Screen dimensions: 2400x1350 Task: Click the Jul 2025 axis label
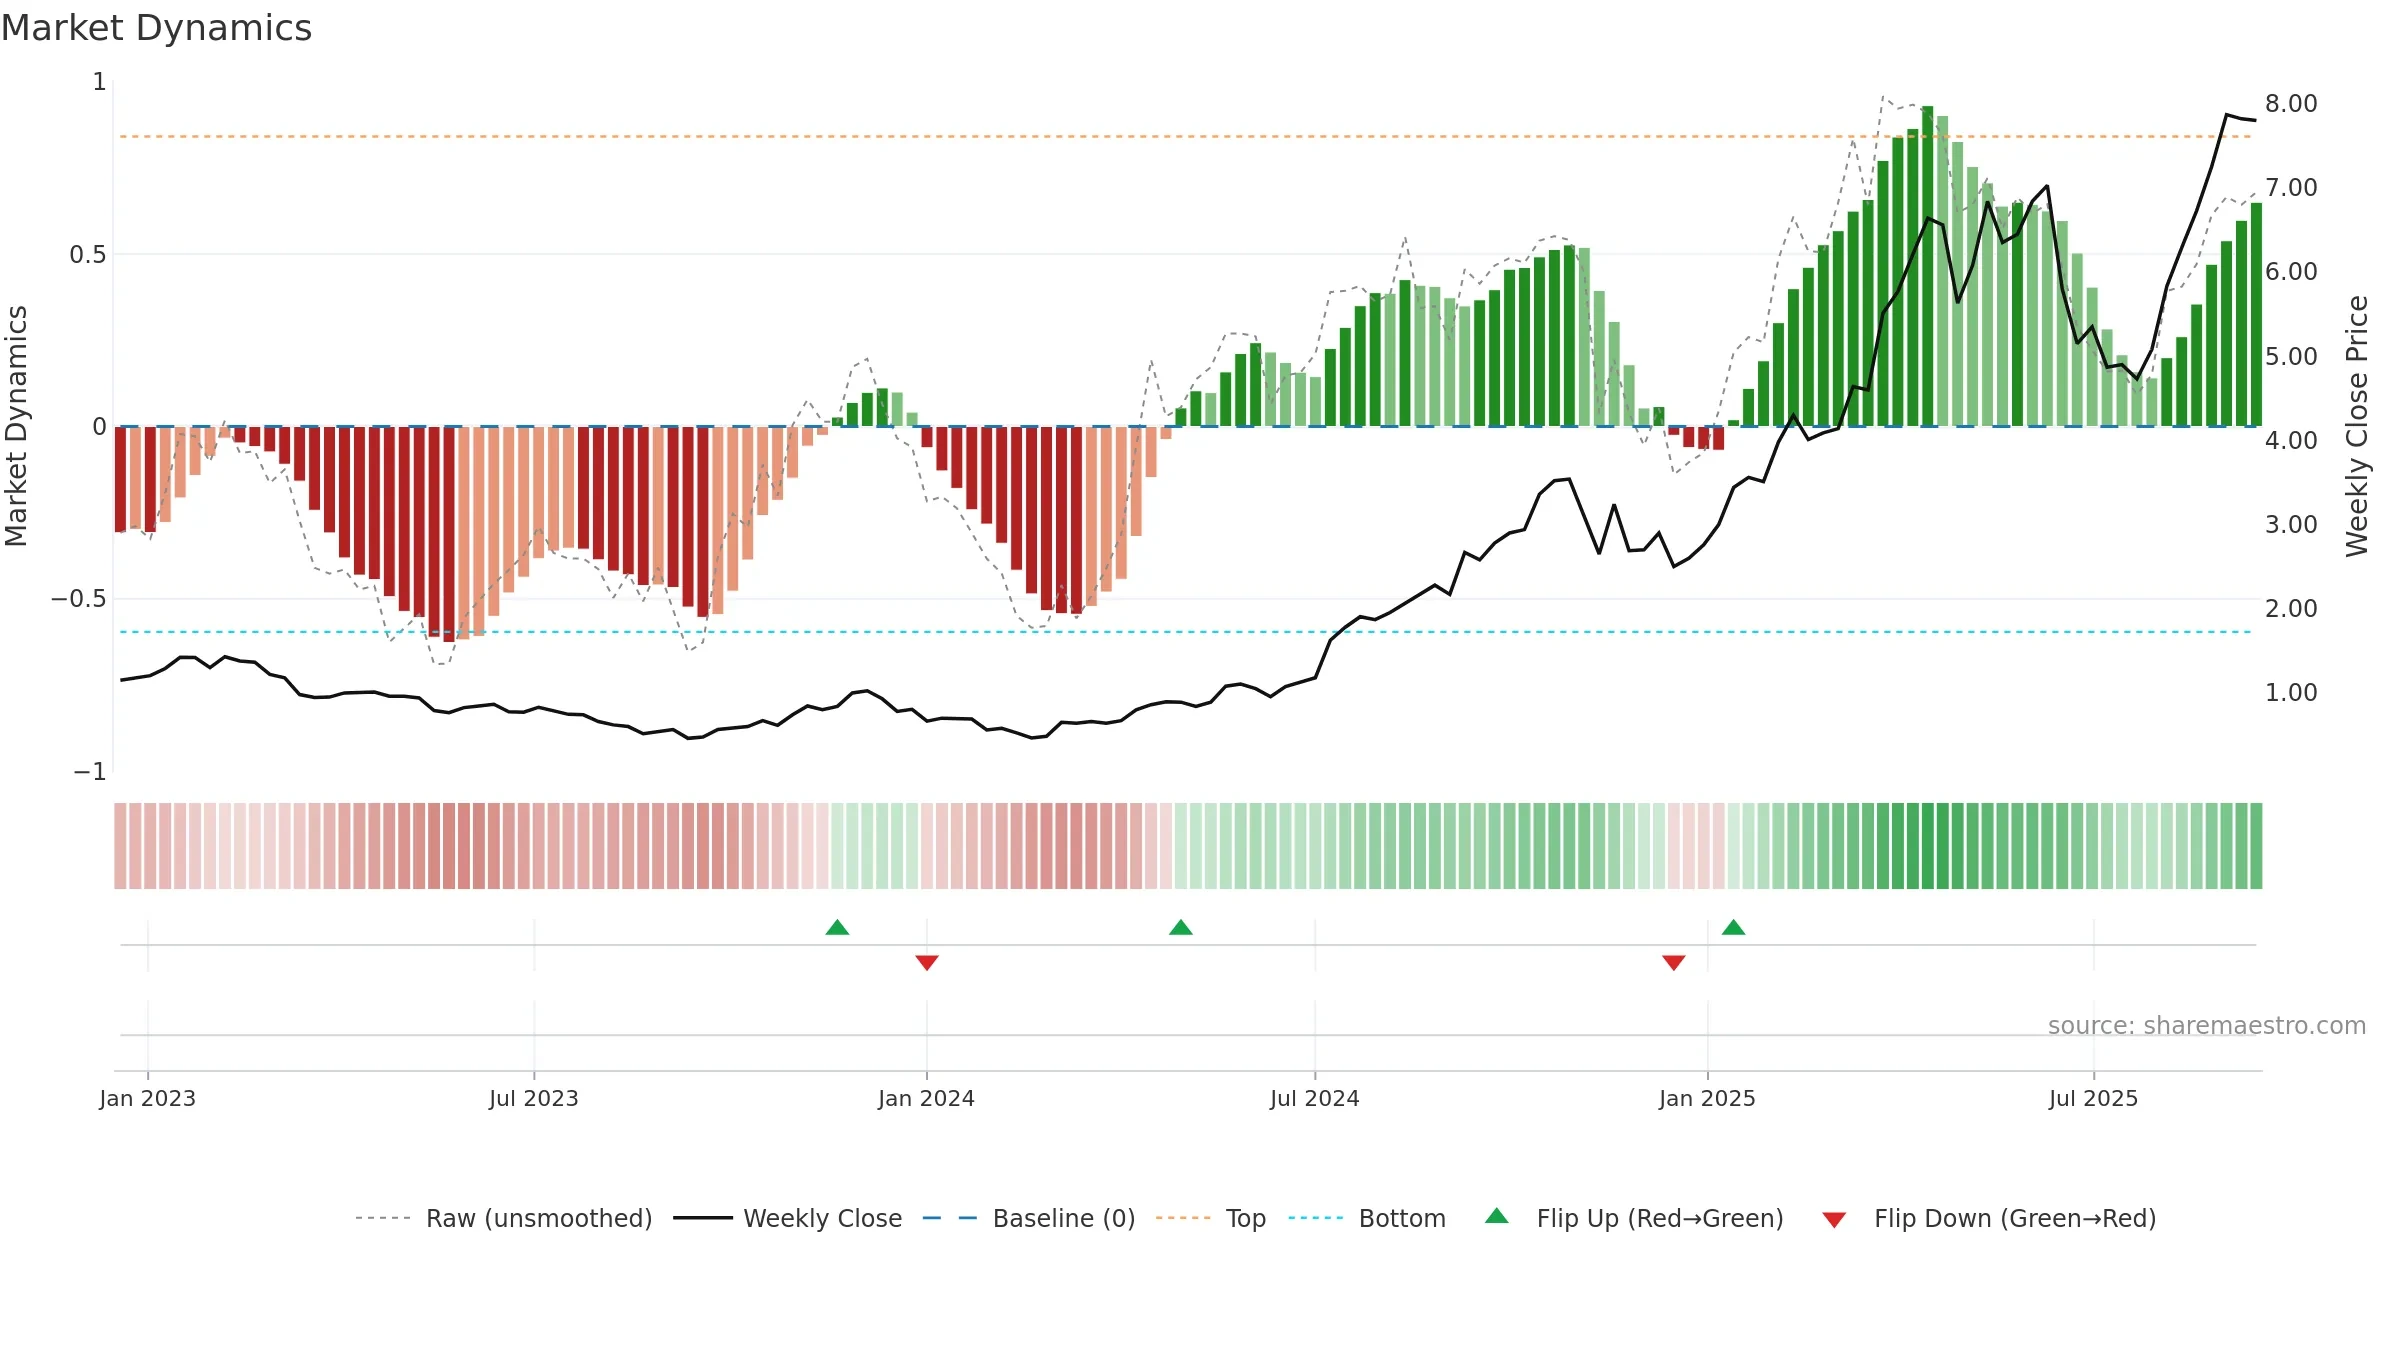click(x=2094, y=1098)
